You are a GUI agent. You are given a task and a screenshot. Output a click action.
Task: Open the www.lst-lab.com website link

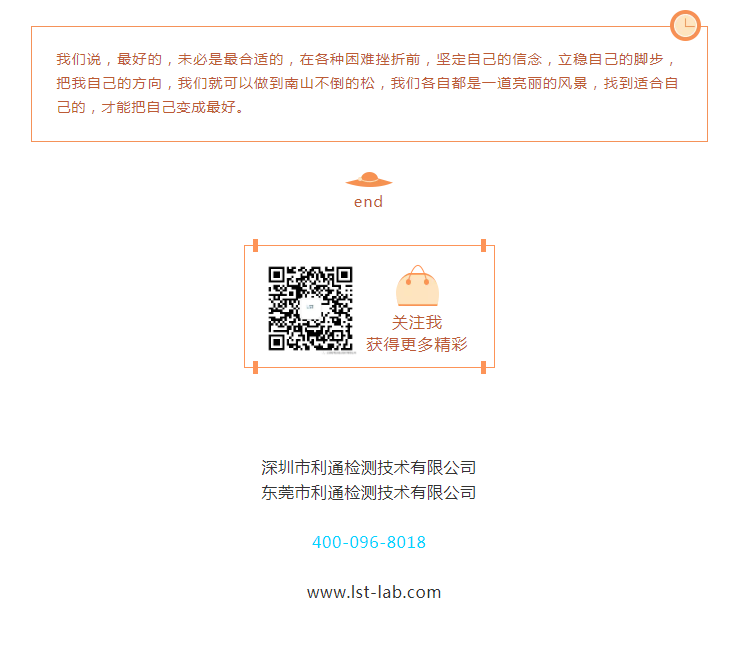click(374, 592)
